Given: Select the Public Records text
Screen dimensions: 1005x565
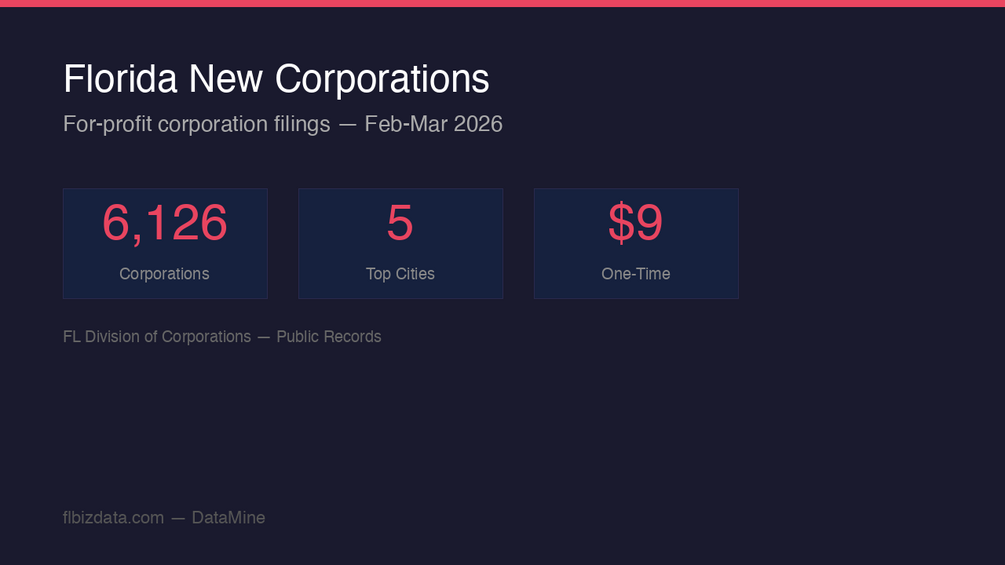Looking at the screenshot, I should click(328, 336).
